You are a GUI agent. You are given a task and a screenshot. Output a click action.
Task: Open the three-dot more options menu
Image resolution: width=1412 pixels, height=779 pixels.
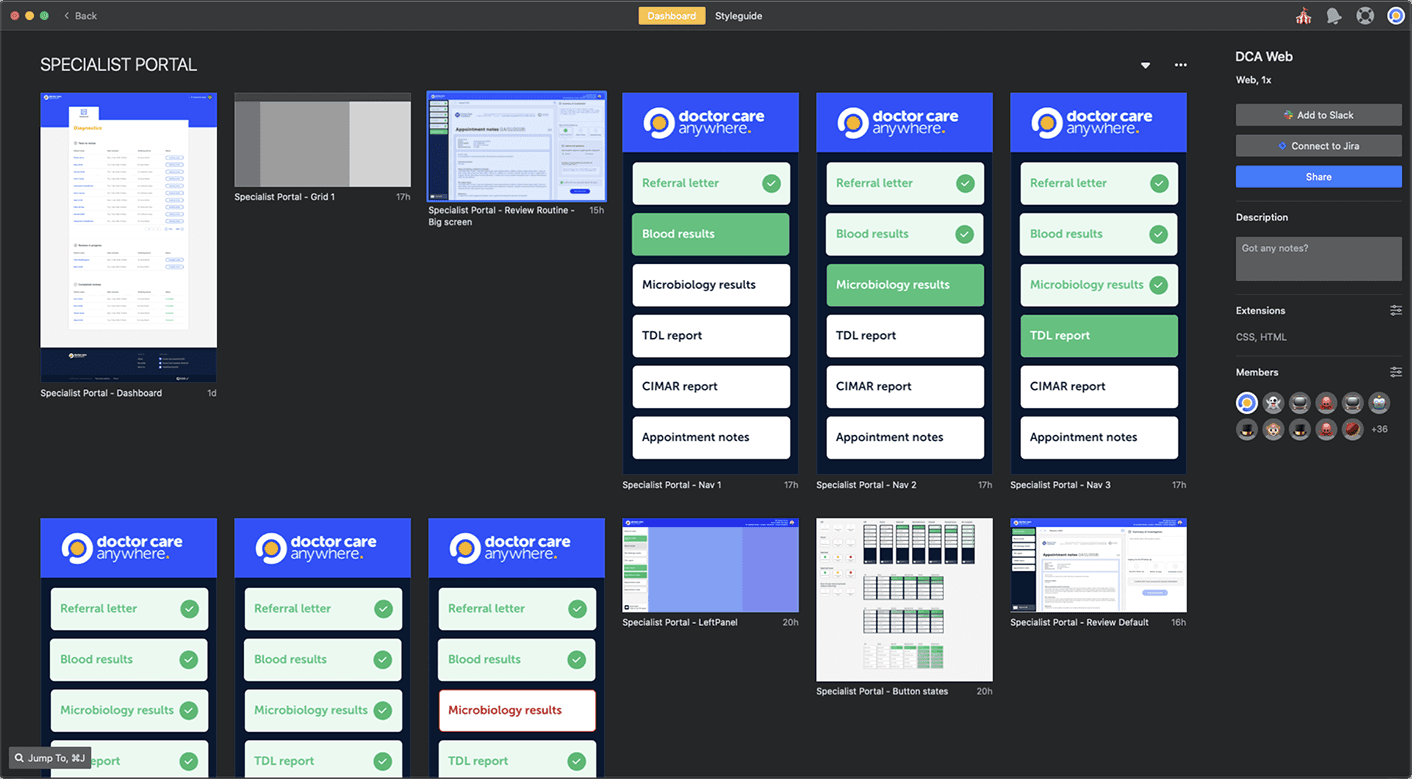click(x=1181, y=65)
